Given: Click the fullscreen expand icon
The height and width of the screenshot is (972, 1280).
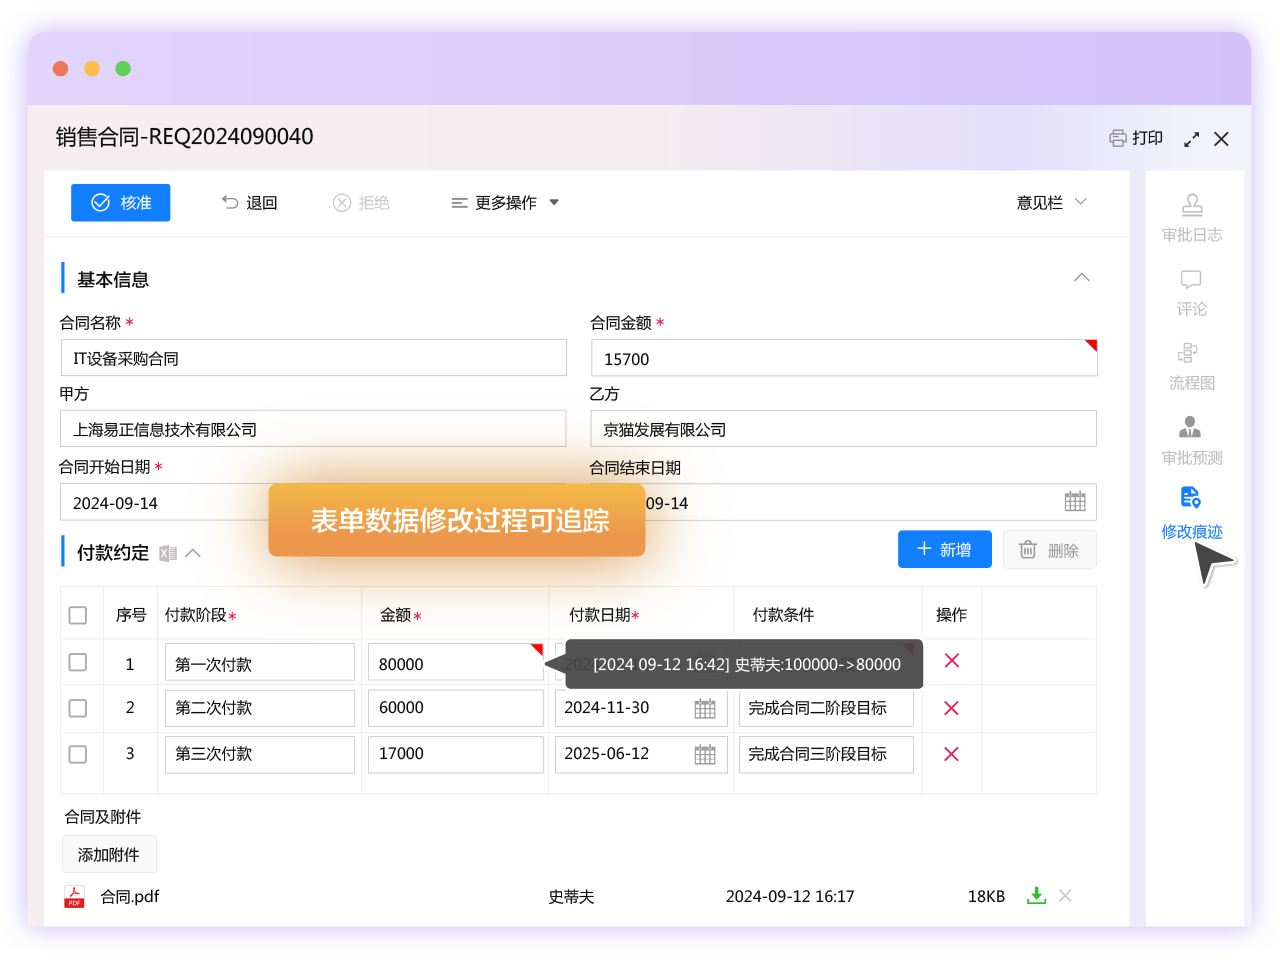Looking at the screenshot, I should (1191, 139).
